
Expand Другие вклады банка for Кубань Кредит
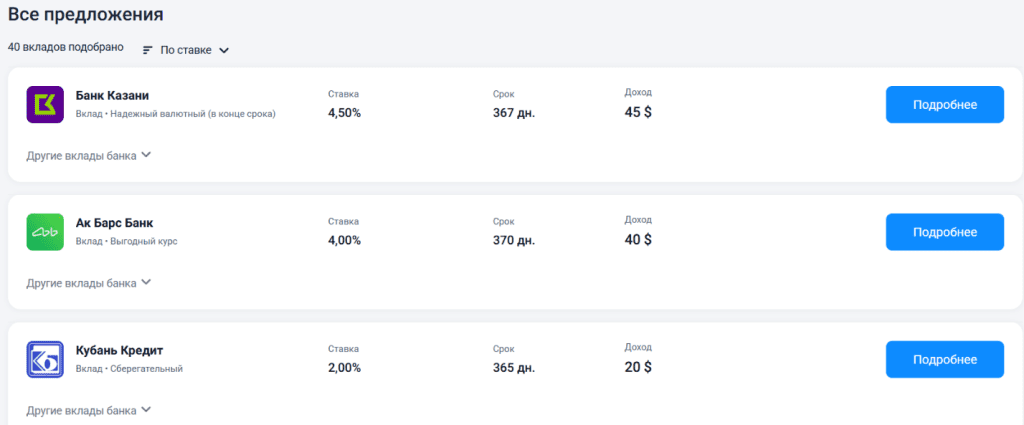pyautogui.click(x=88, y=409)
